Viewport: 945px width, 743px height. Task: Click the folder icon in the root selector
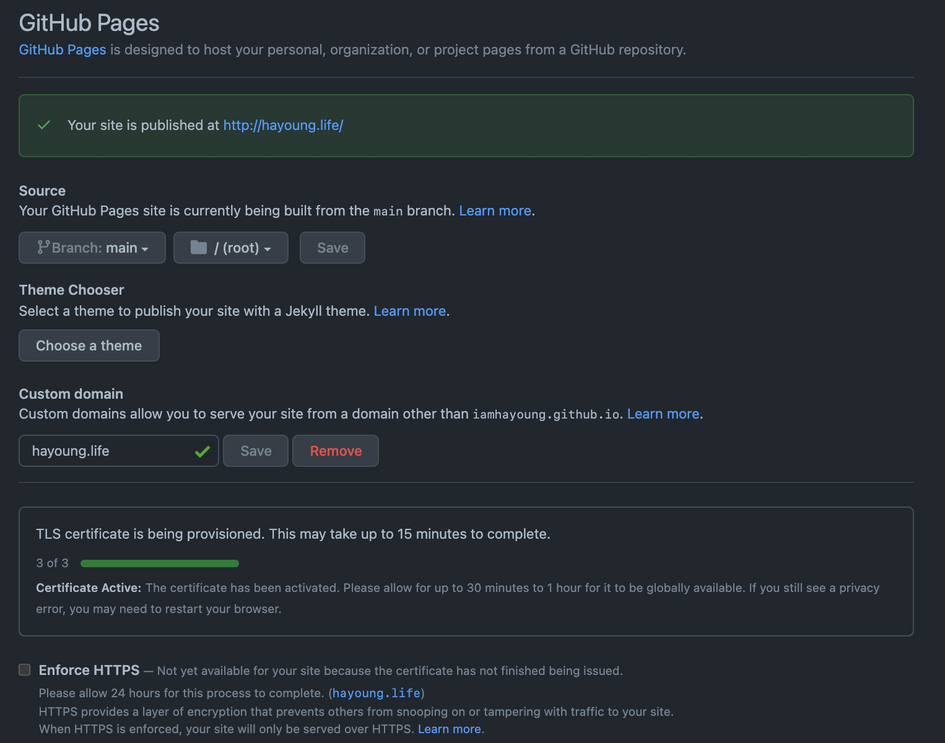click(199, 247)
